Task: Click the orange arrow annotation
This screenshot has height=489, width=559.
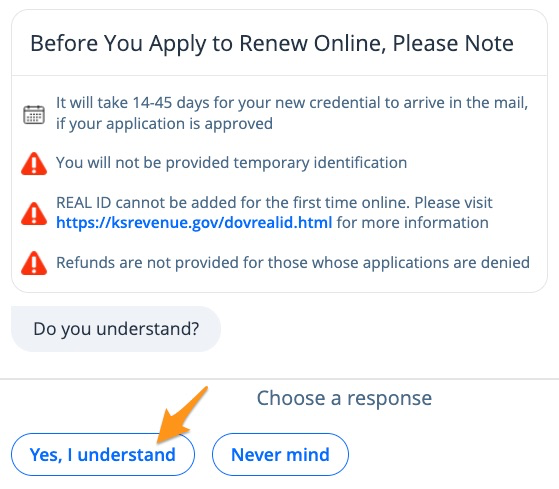Action: click(181, 415)
